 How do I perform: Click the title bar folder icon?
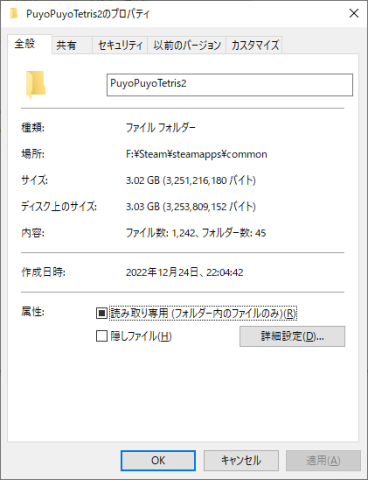click(x=14, y=14)
